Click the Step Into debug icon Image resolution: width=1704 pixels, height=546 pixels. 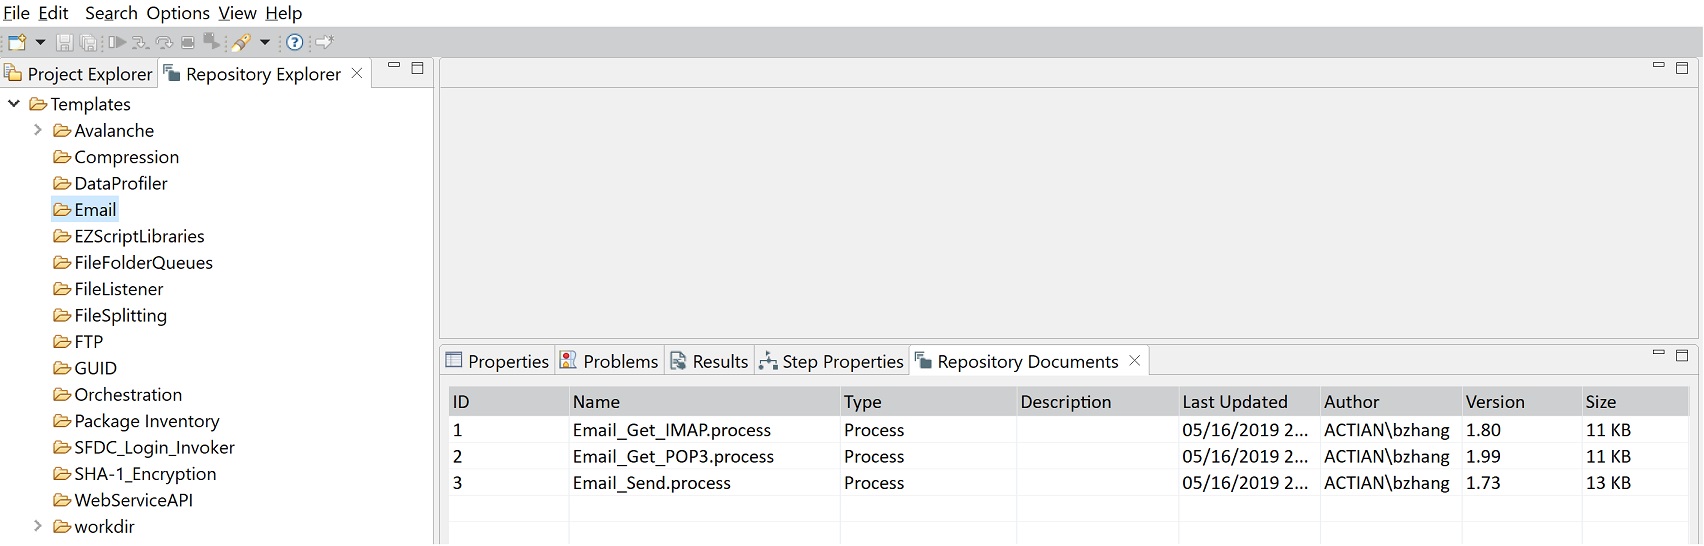[140, 42]
